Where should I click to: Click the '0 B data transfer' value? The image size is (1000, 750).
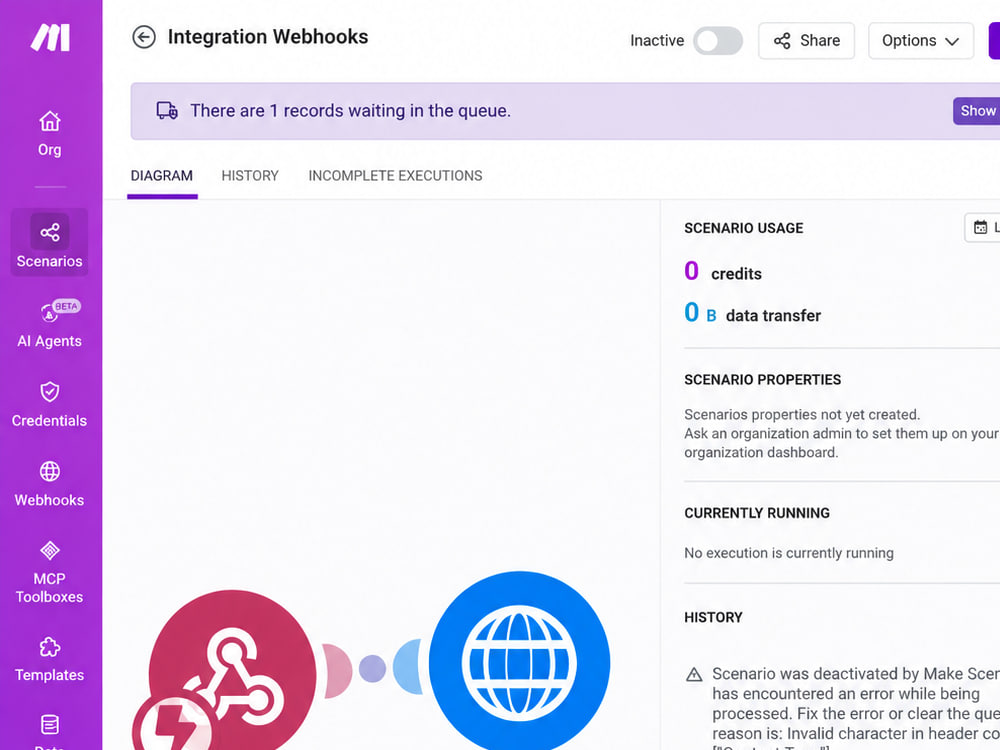coord(753,314)
